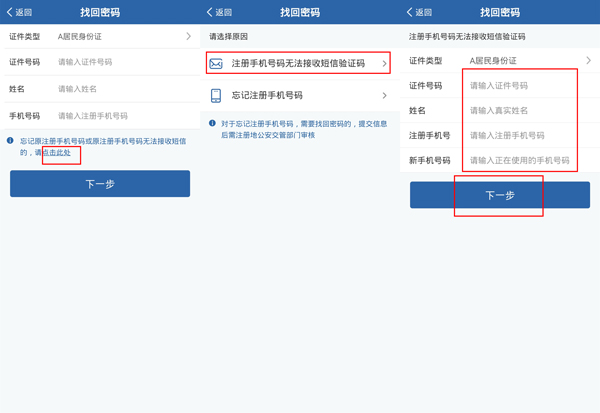The width and height of the screenshot is (600, 413).
Task: Click the info icon in the left screen note
Action: click(x=11, y=141)
